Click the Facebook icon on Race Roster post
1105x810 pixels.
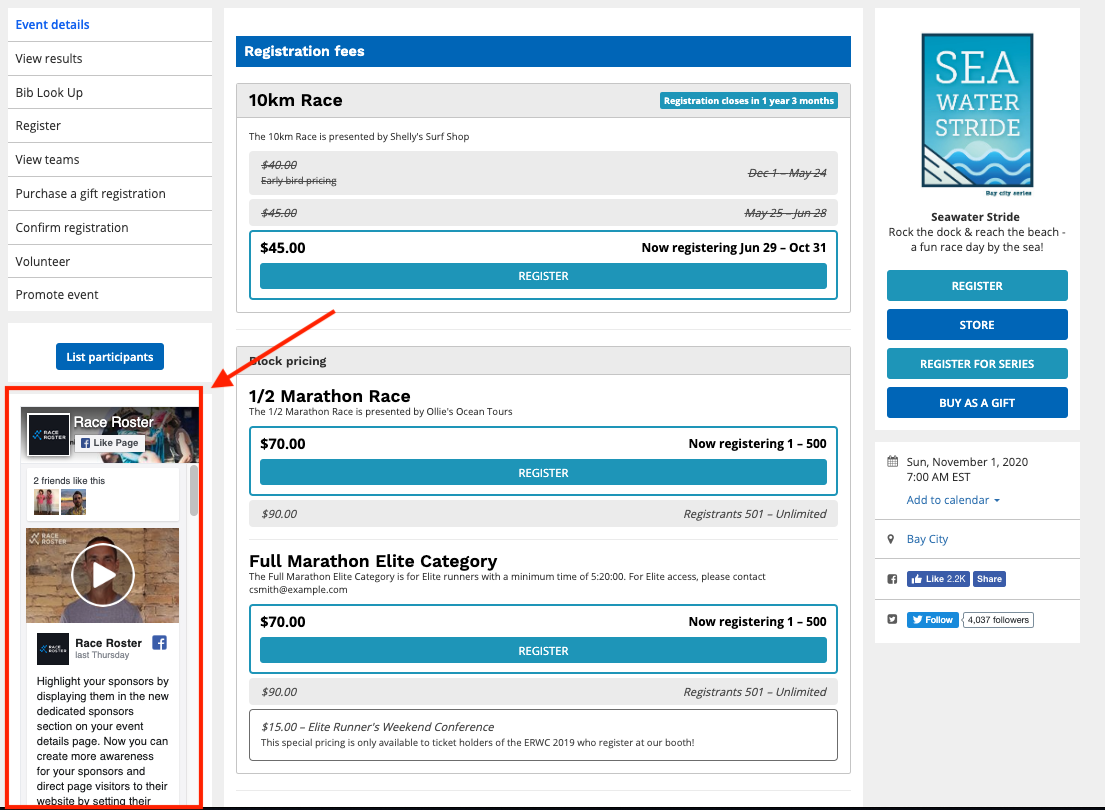159,643
